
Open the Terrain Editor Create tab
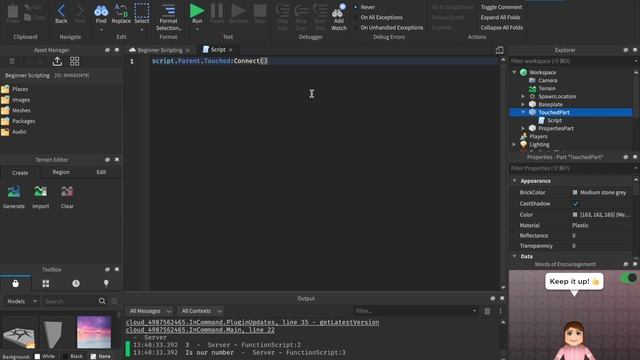click(20, 173)
